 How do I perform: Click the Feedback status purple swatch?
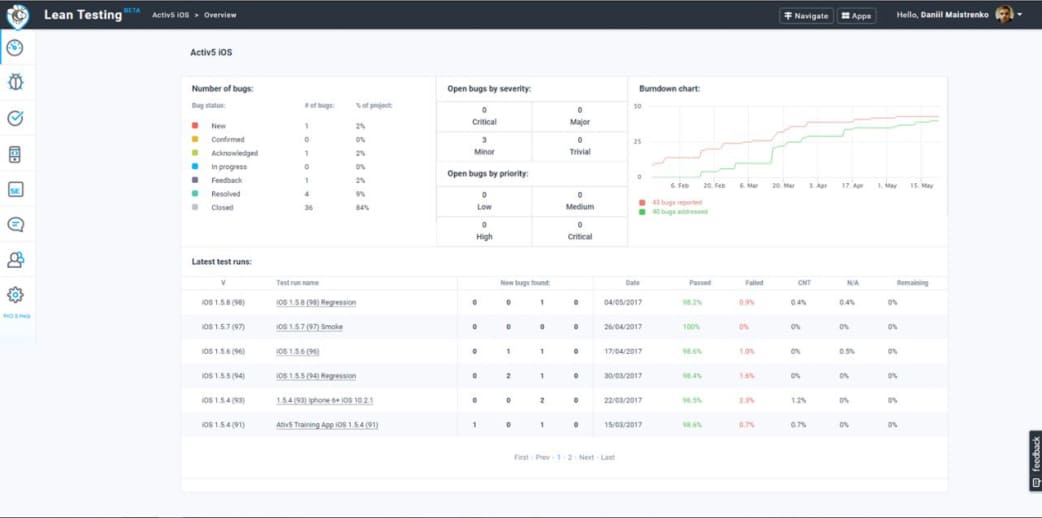[195, 180]
